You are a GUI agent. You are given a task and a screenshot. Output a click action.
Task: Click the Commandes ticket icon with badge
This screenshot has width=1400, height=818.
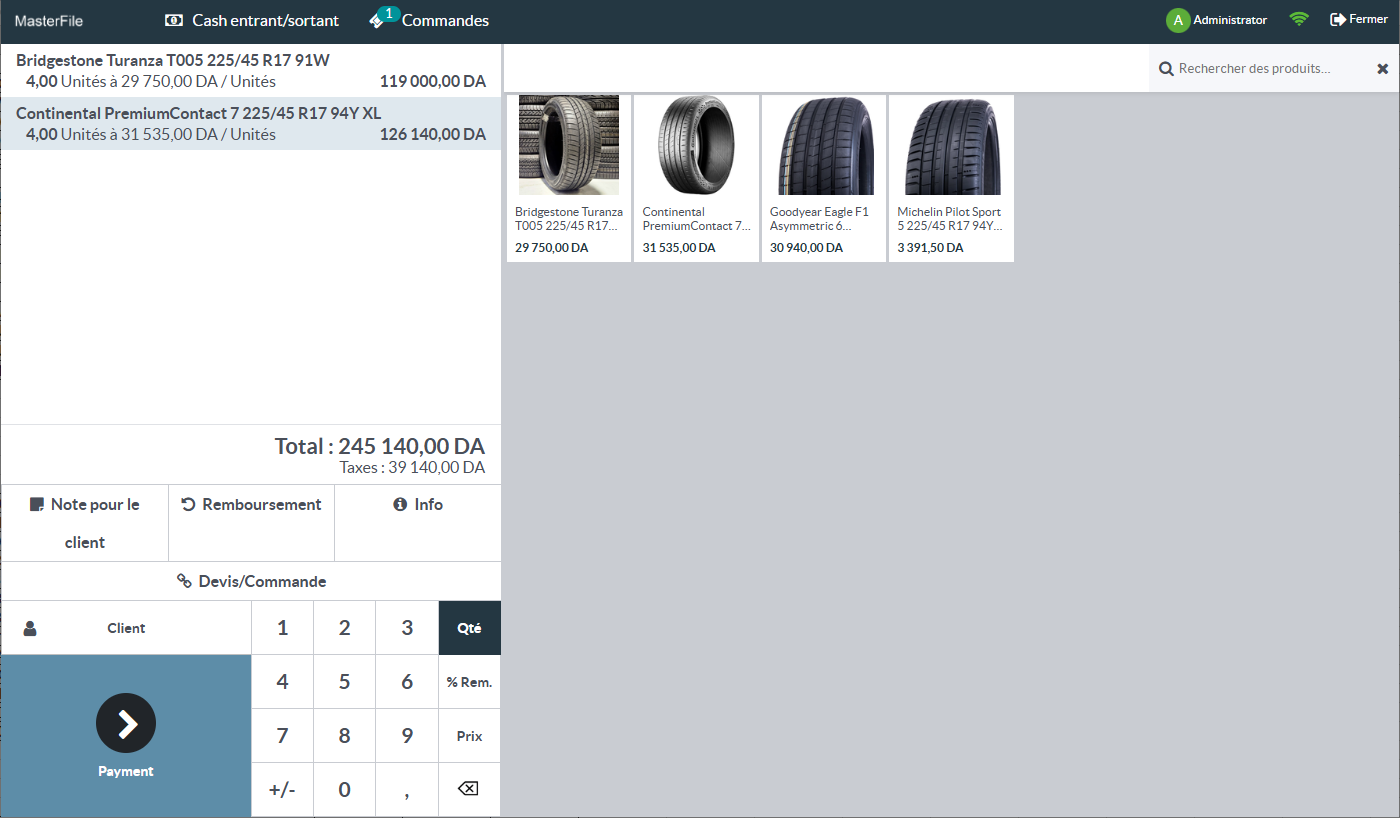(x=383, y=18)
